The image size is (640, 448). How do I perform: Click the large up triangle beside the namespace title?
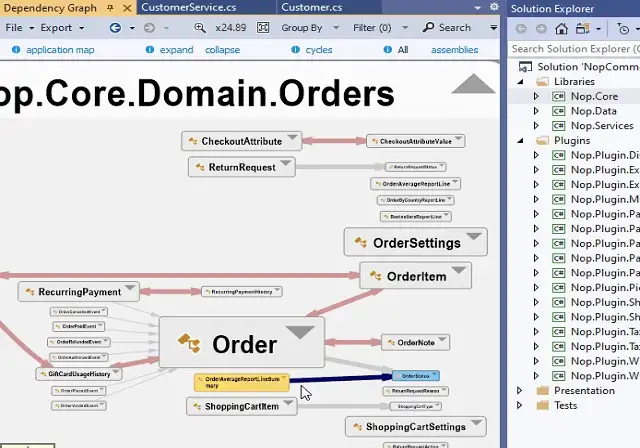point(473,84)
